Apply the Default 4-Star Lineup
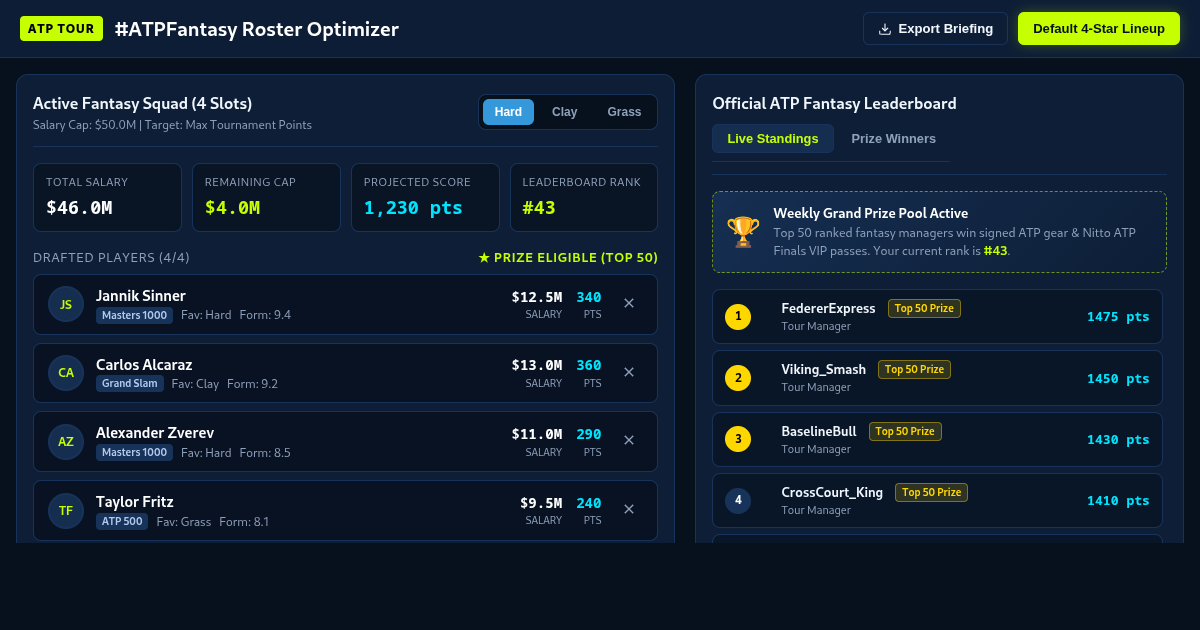 click(x=1099, y=28)
